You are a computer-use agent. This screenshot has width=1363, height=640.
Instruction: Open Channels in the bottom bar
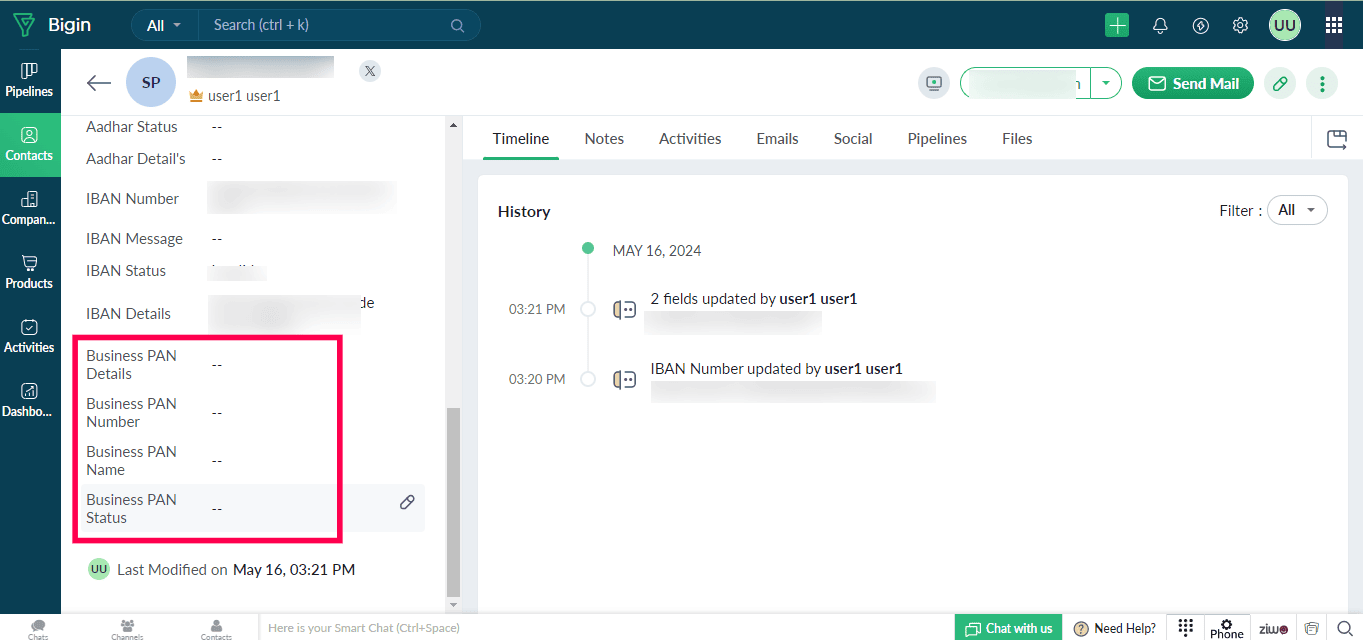pos(127,629)
